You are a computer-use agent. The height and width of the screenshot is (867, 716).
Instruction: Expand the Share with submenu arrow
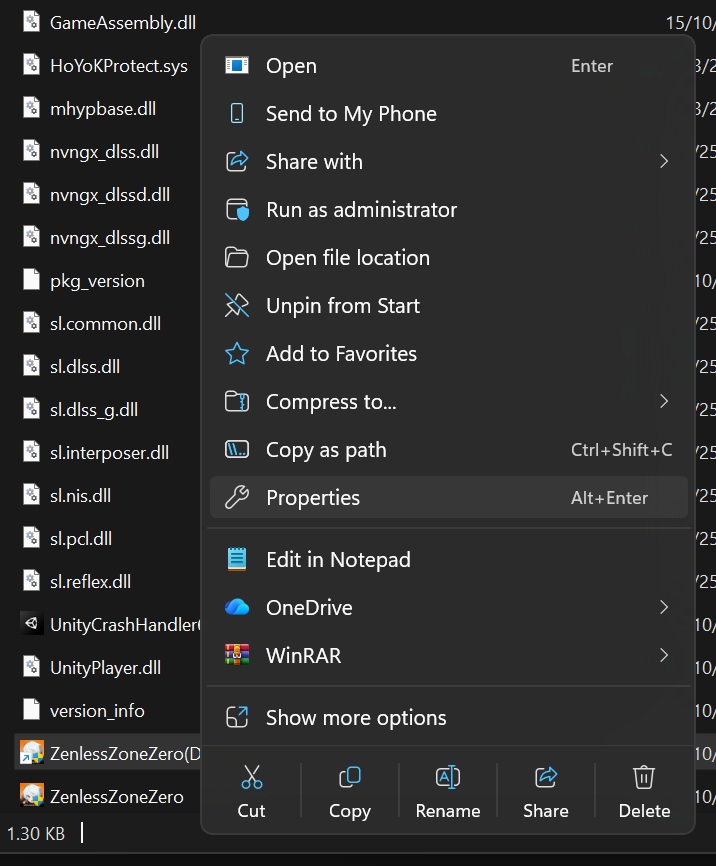click(664, 162)
